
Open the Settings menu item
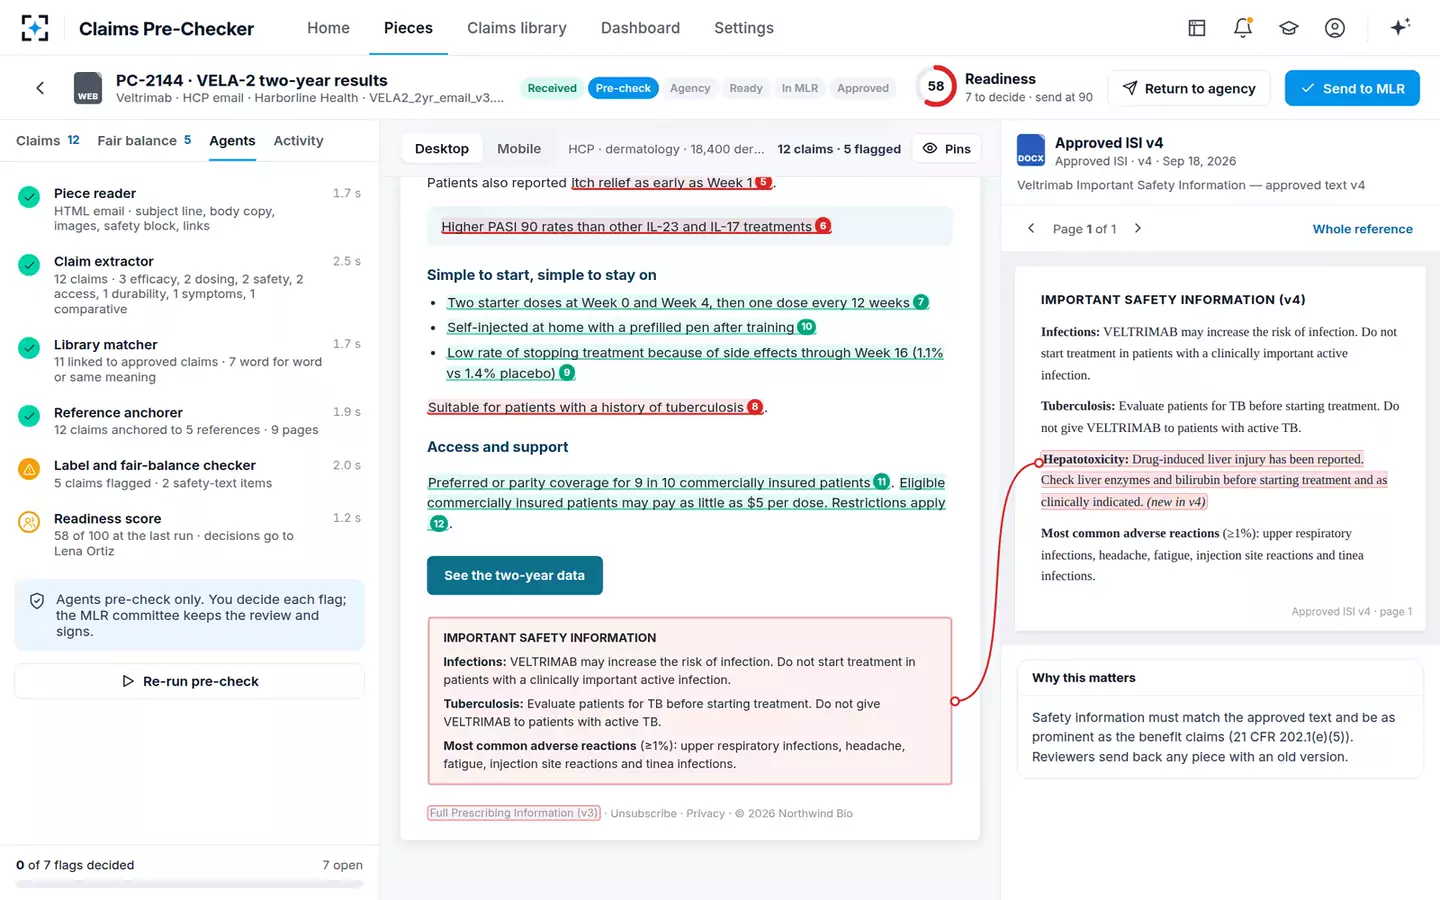click(744, 28)
